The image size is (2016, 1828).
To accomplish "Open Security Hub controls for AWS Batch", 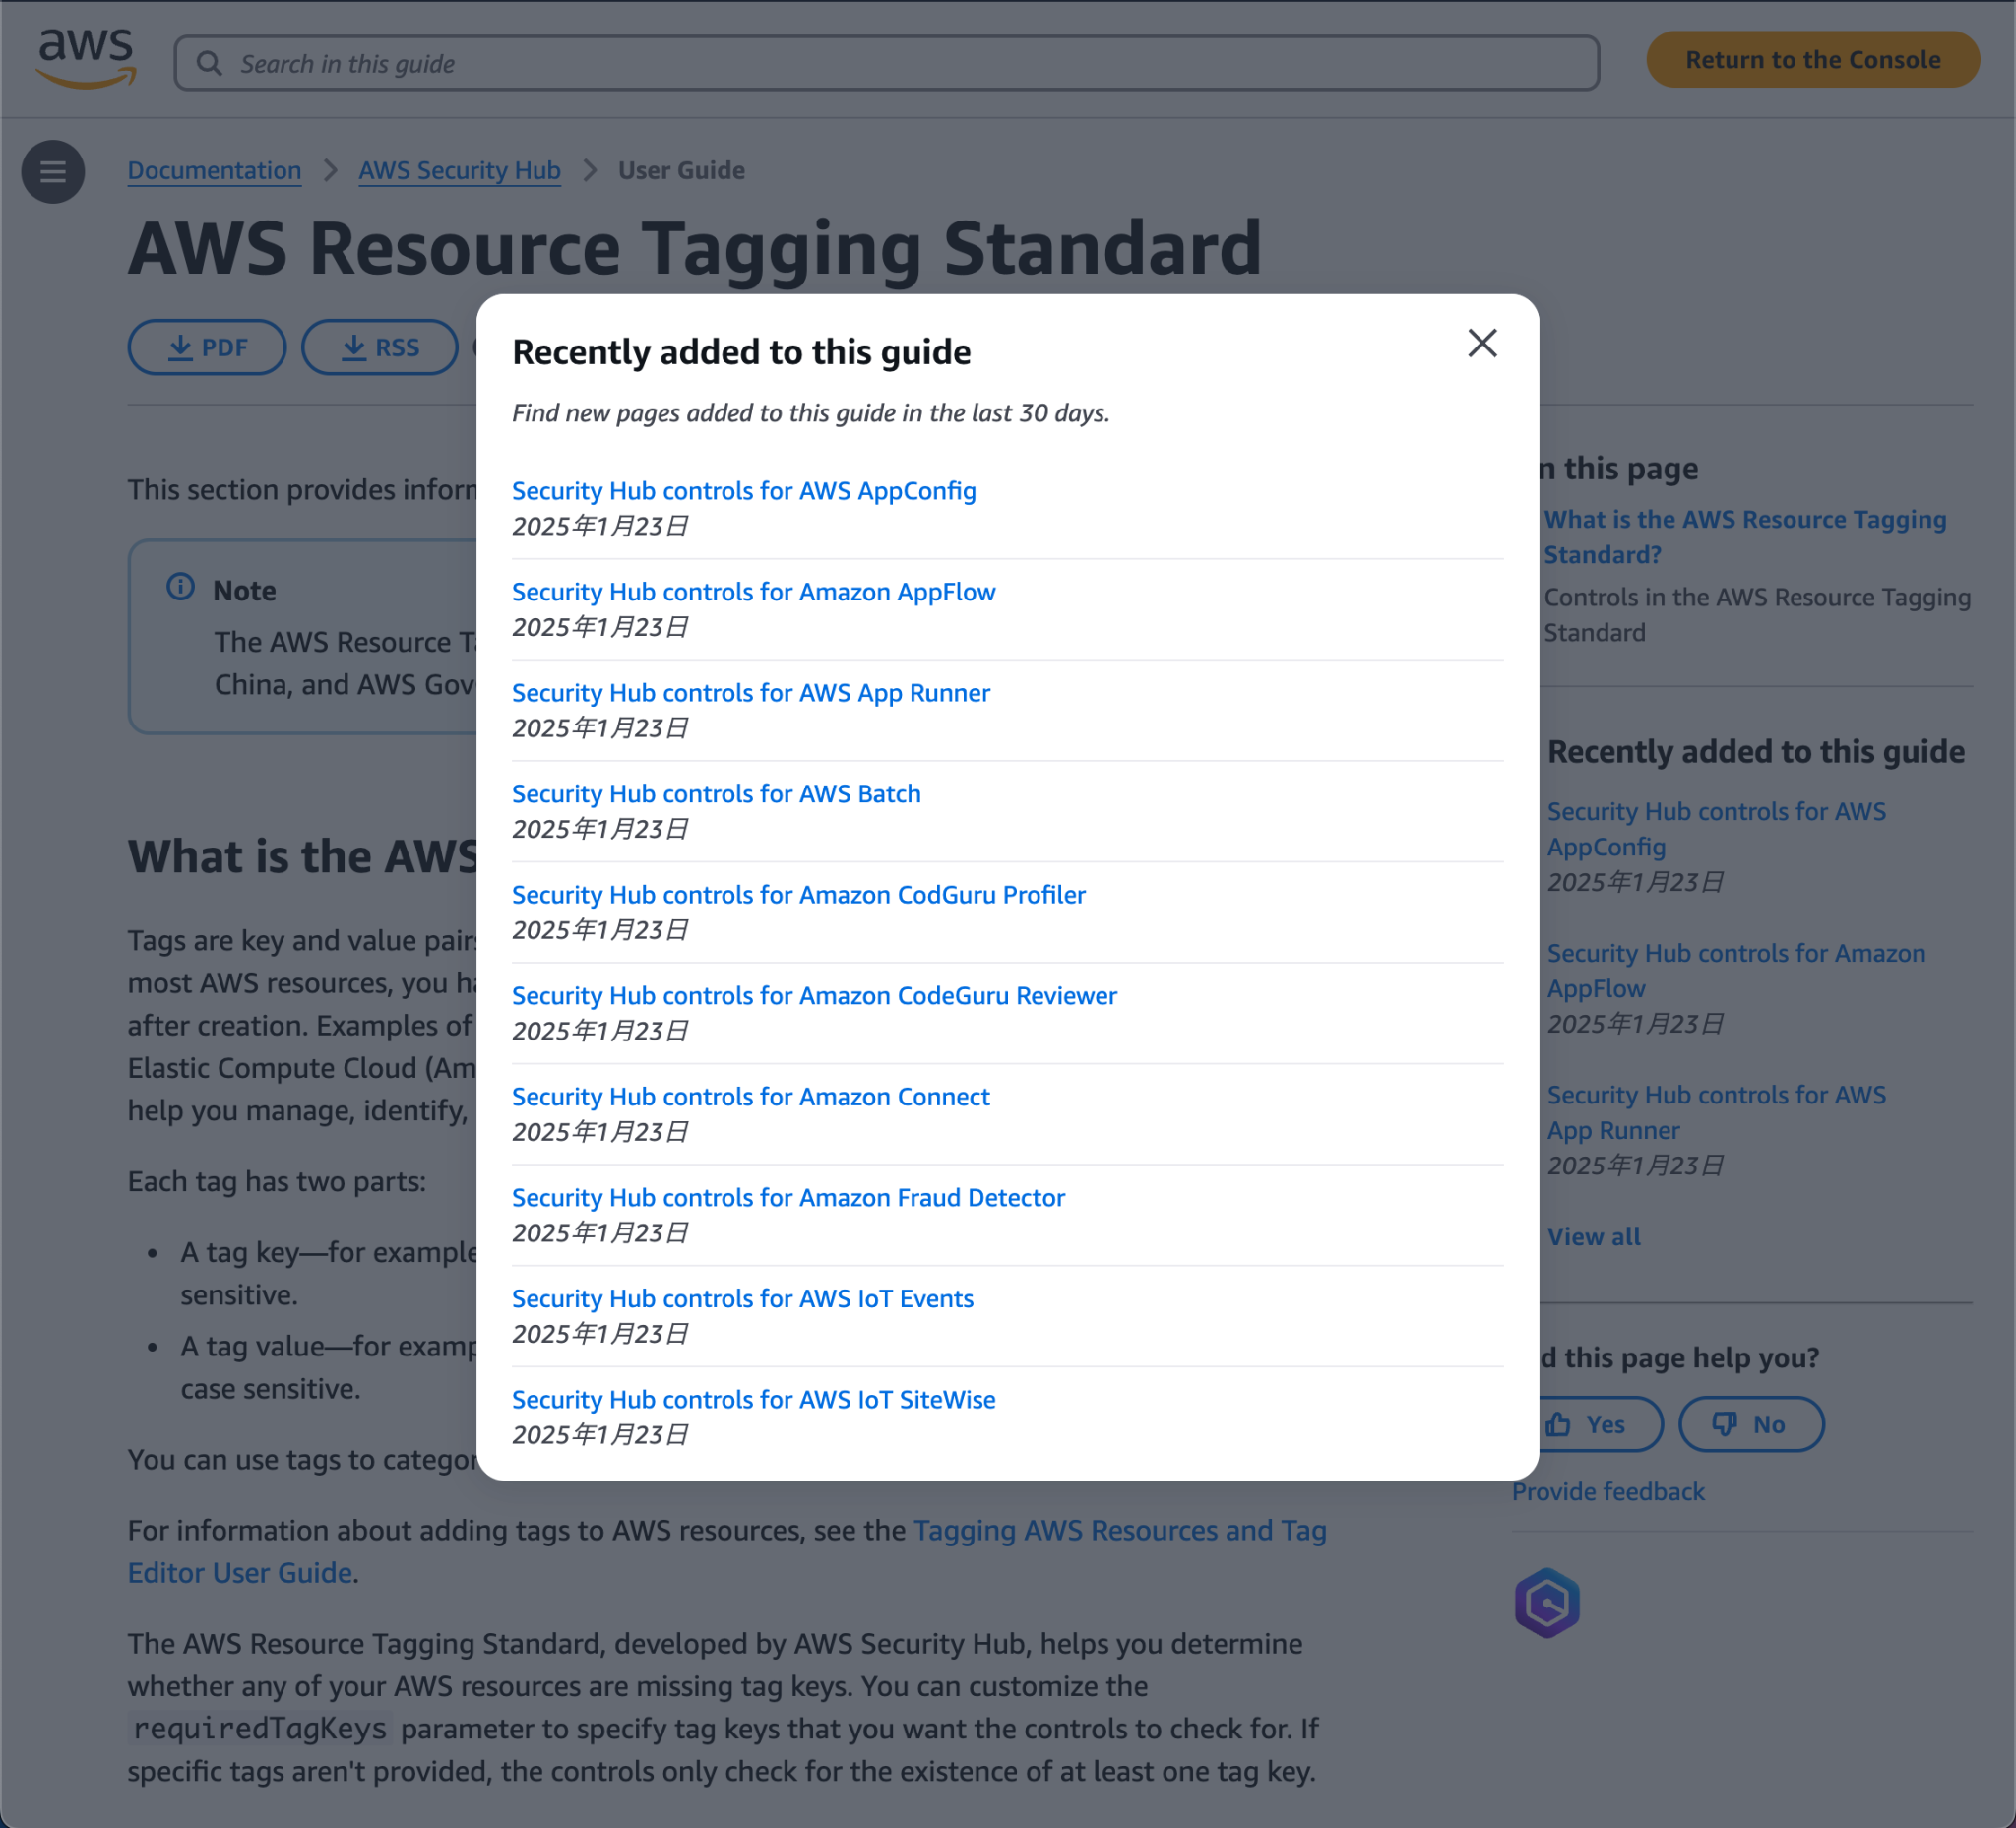I will point(716,794).
